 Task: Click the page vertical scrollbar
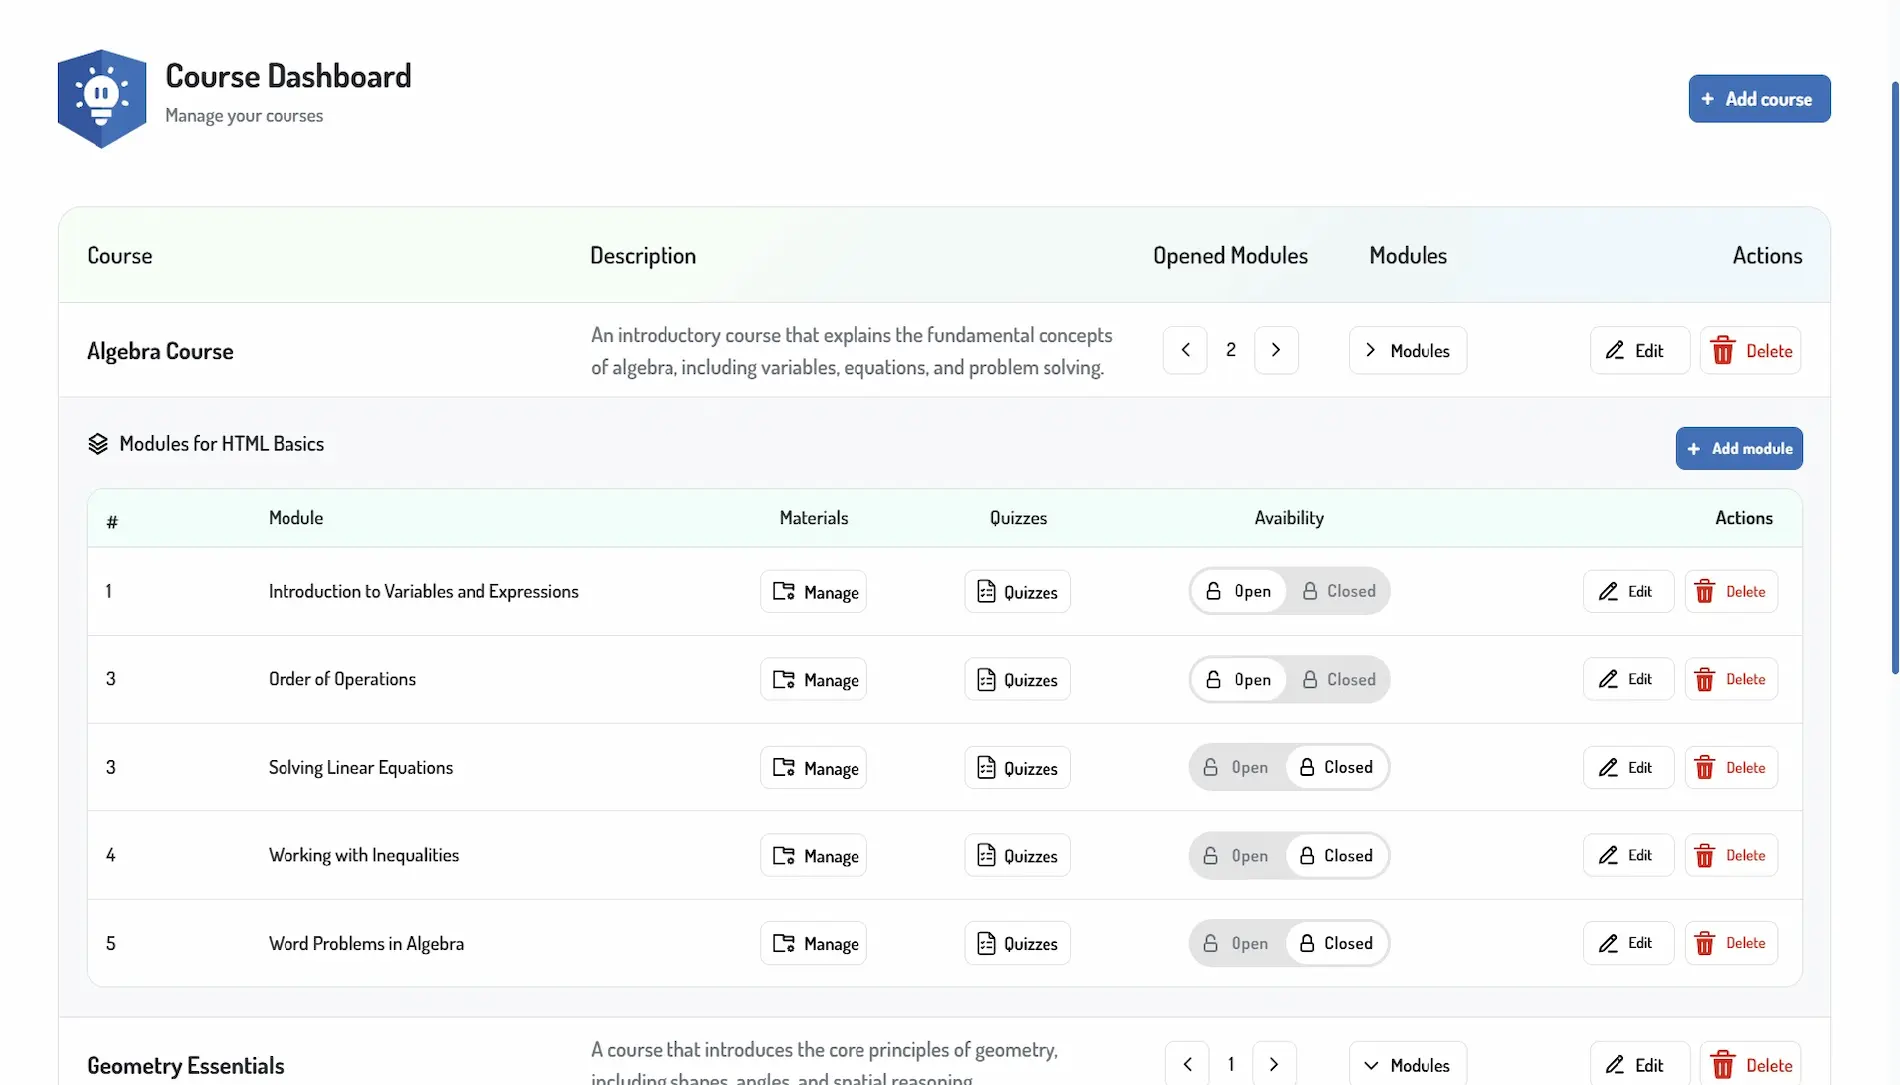(x=1894, y=378)
